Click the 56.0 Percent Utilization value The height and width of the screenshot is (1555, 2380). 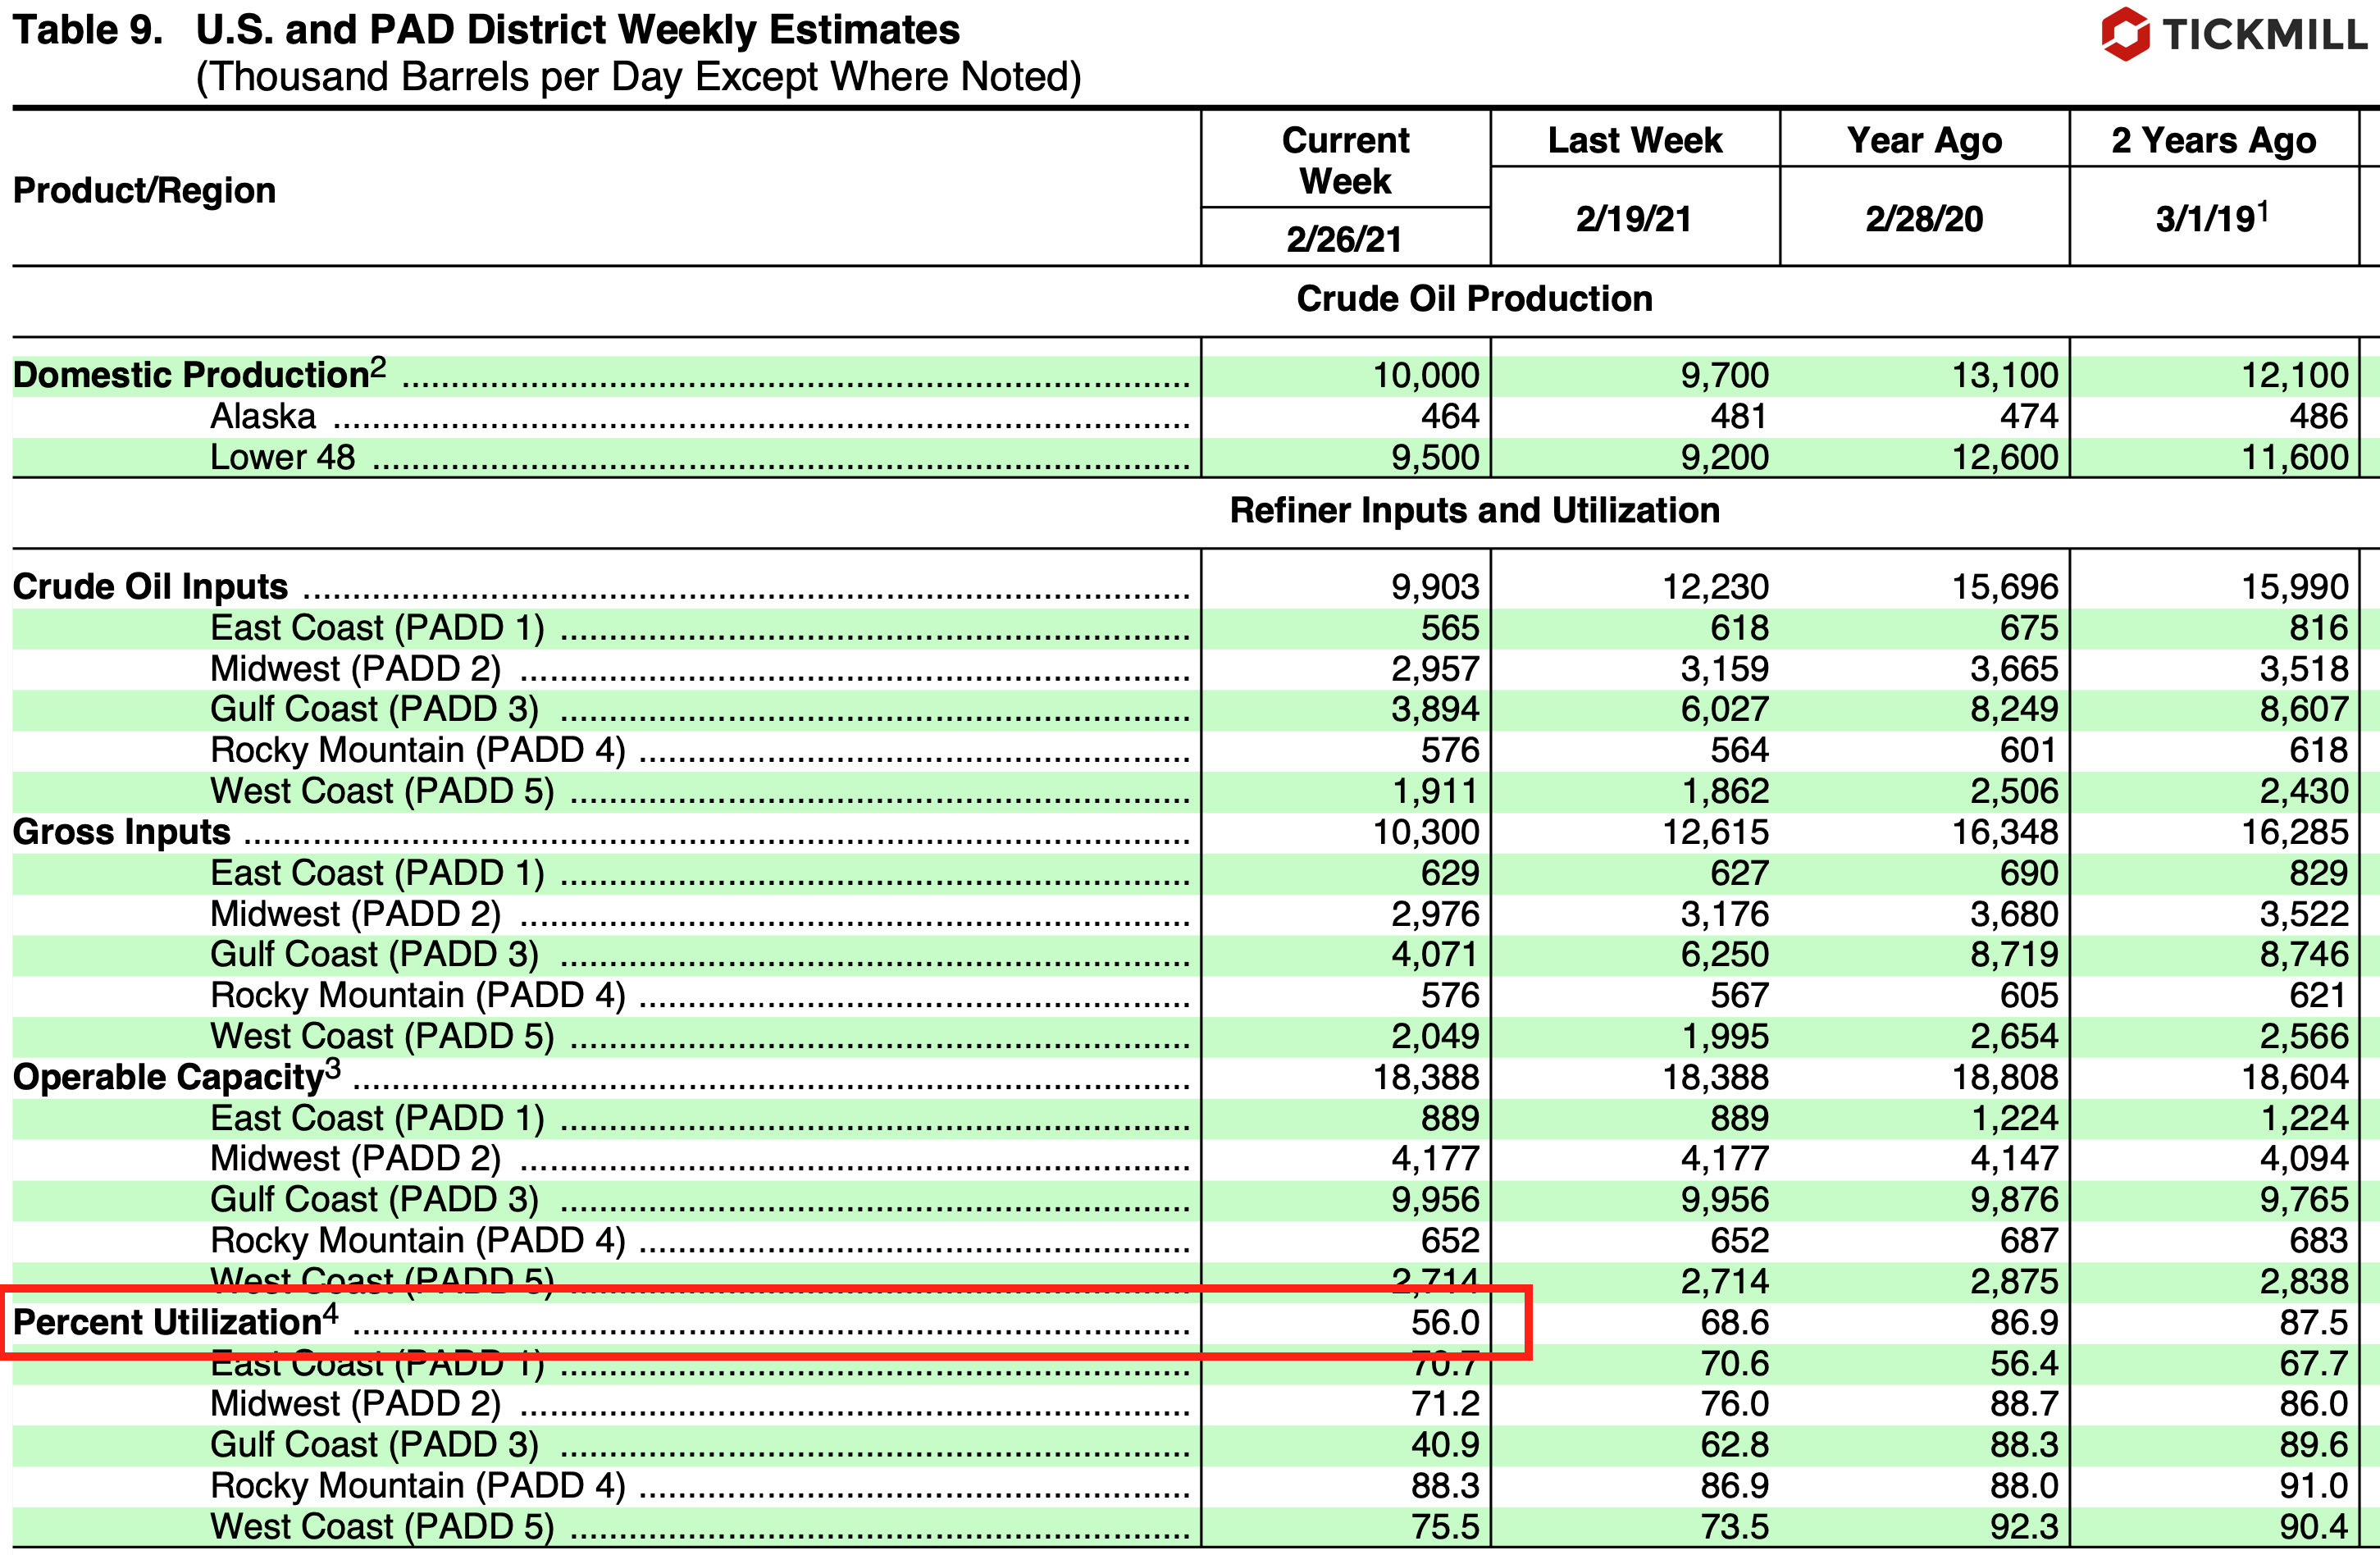click(1444, 1322)
